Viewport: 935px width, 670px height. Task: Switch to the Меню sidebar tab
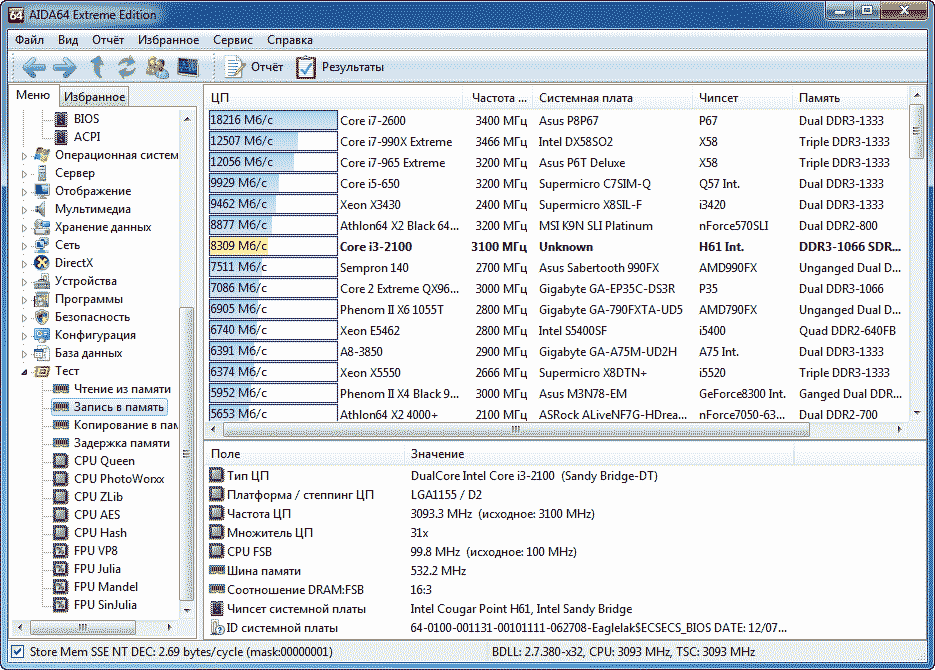click(33, 95)
